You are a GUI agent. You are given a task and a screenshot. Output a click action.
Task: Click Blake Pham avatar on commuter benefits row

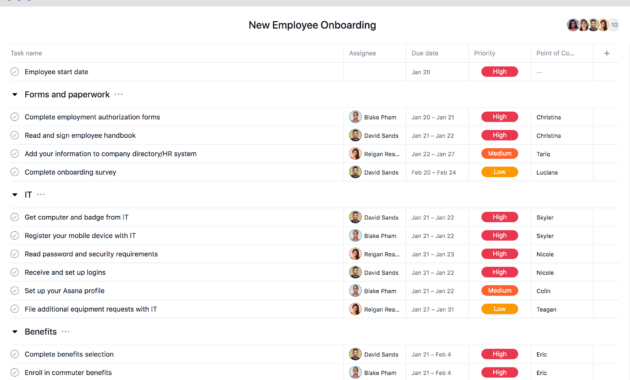pyautogui.click(x=355, y=372)
